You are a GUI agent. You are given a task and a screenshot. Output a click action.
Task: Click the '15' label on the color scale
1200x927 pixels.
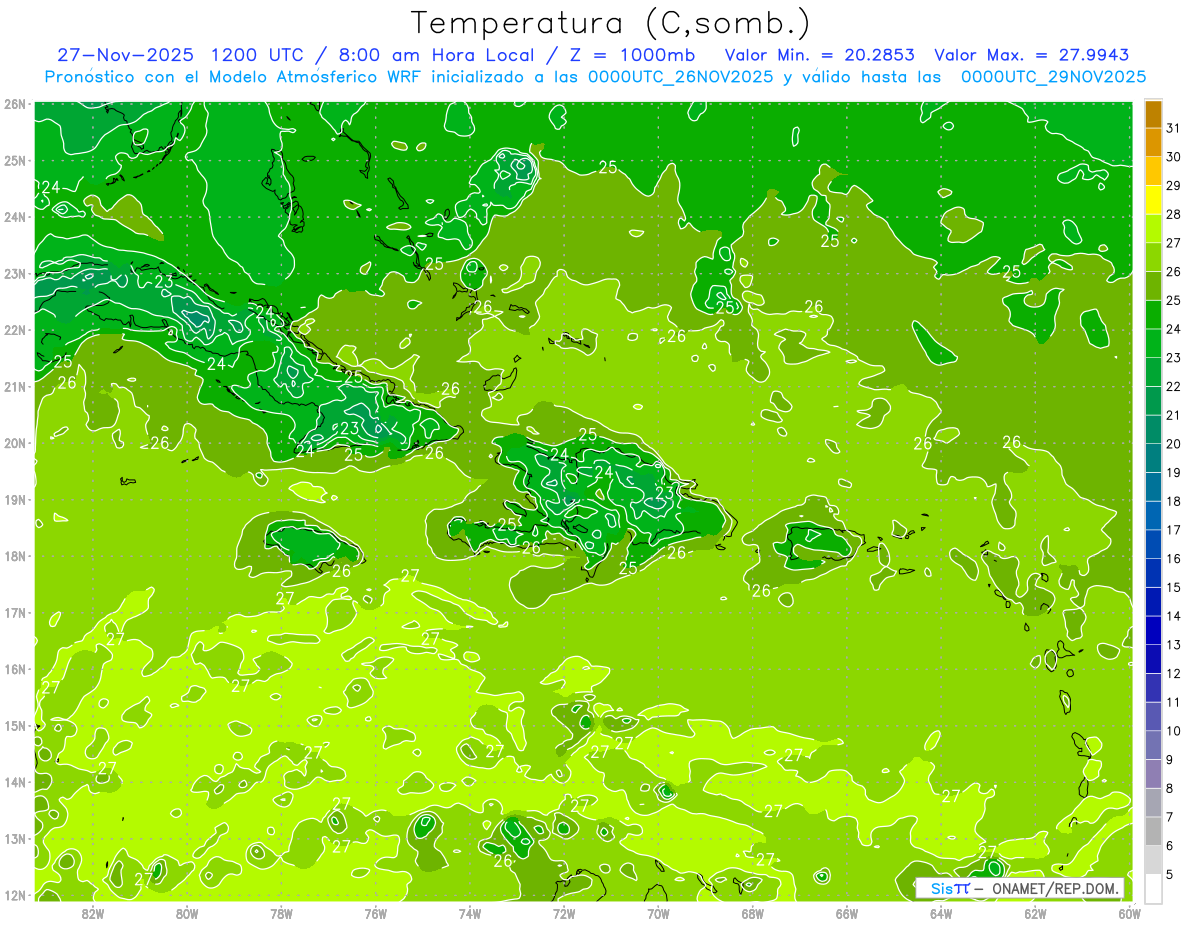click(x=1173, y=587)
